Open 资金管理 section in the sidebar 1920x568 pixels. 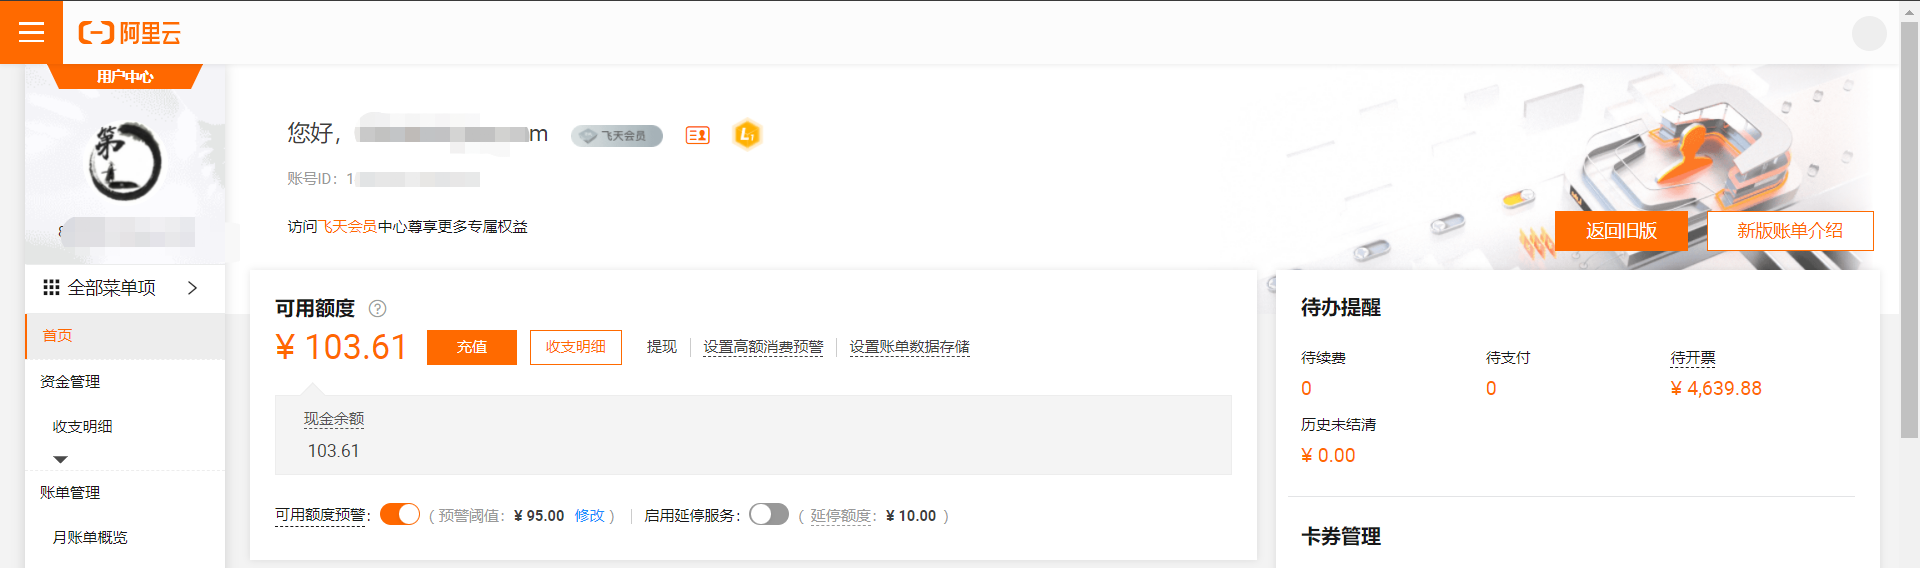coord(70,382)
